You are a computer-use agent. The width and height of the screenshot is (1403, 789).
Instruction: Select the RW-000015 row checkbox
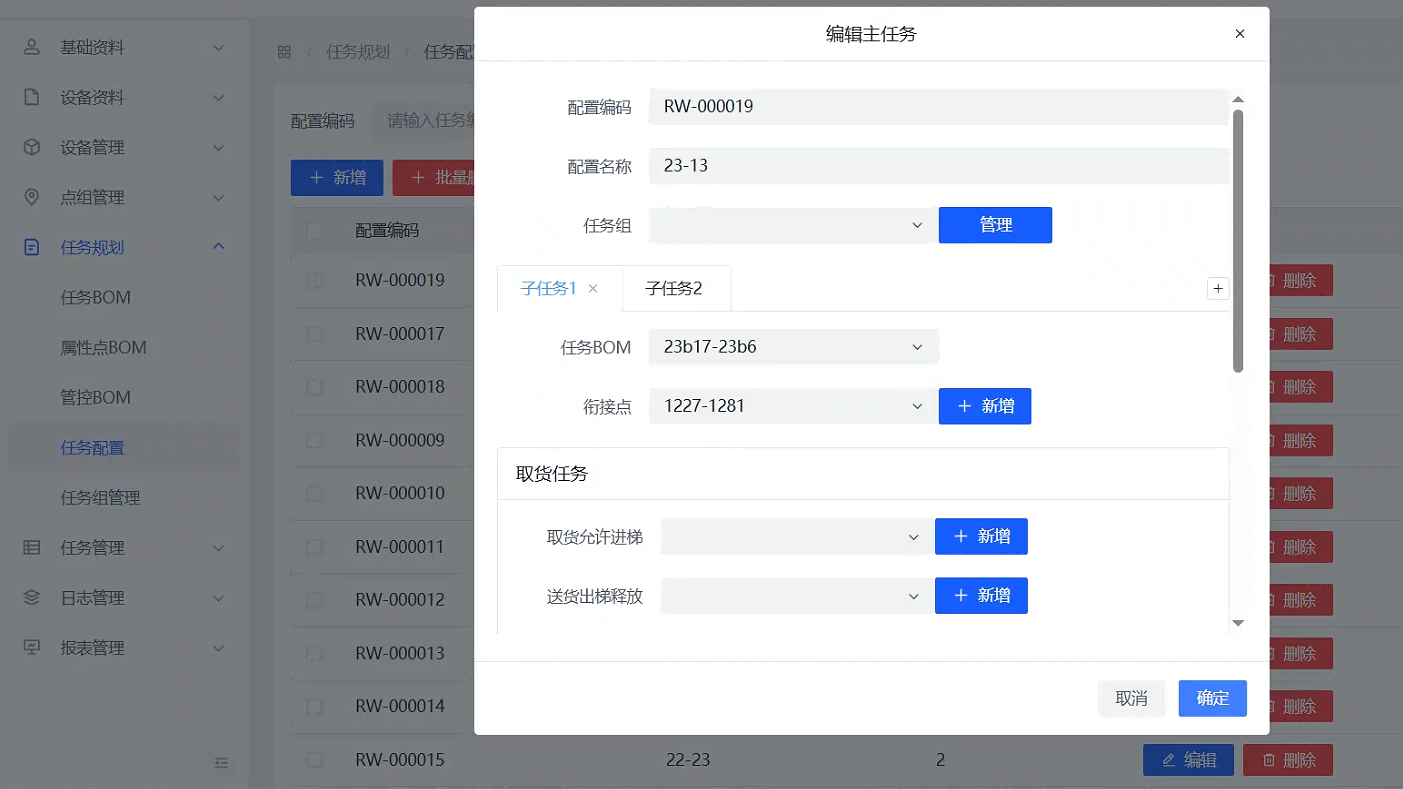pos(314,760)
